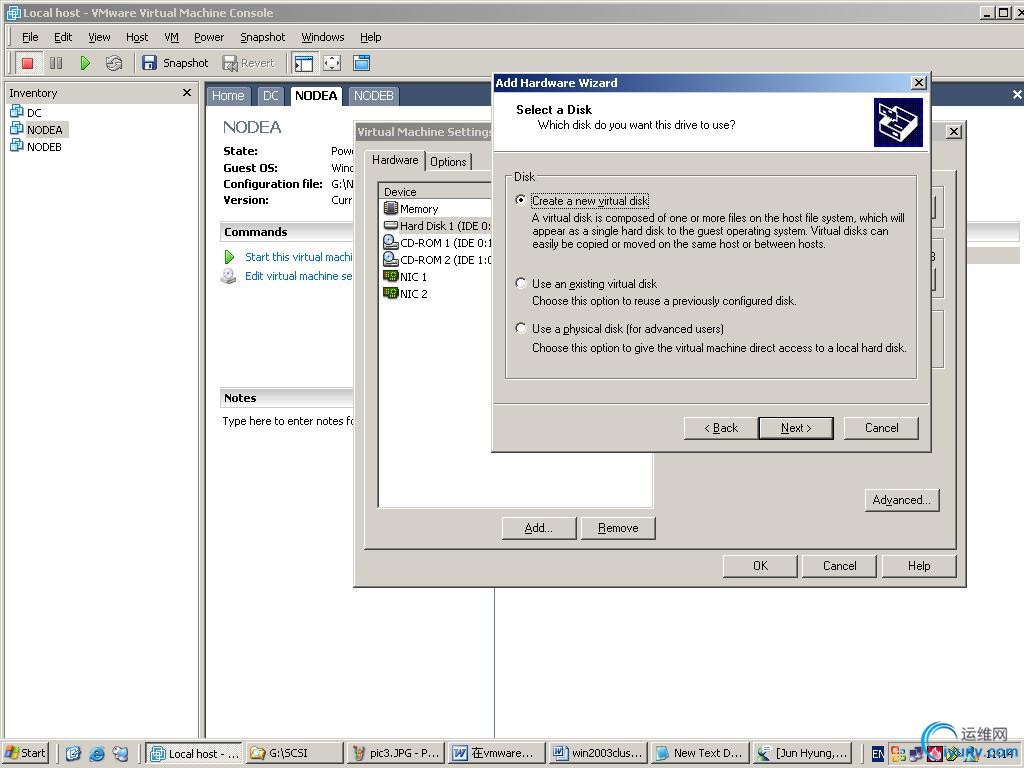Click OK in Virtual Machine Settings

tap(760, 566)
